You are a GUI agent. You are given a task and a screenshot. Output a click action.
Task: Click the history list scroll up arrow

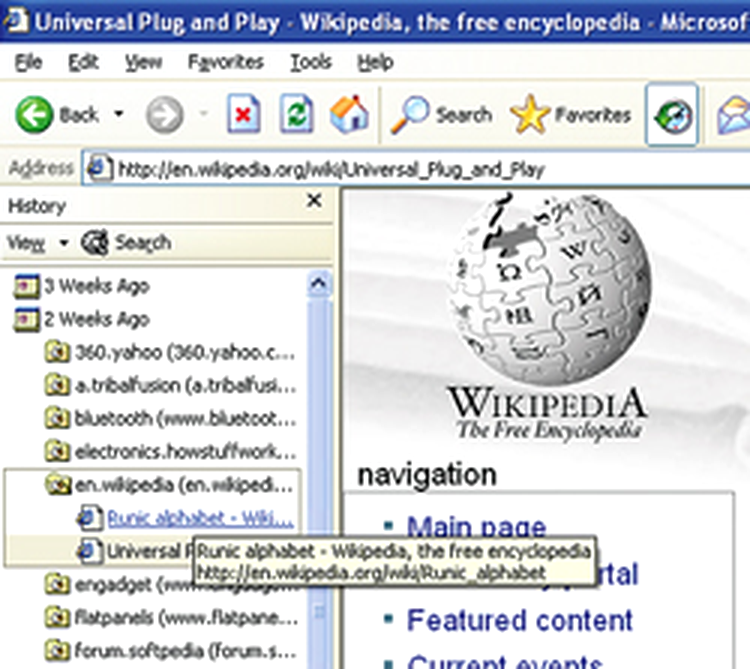coord(319,284)
